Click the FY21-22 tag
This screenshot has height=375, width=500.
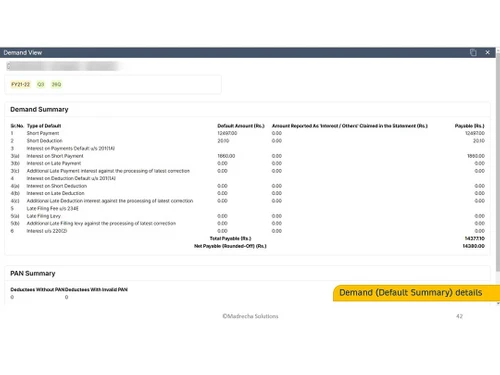(21, 84)
